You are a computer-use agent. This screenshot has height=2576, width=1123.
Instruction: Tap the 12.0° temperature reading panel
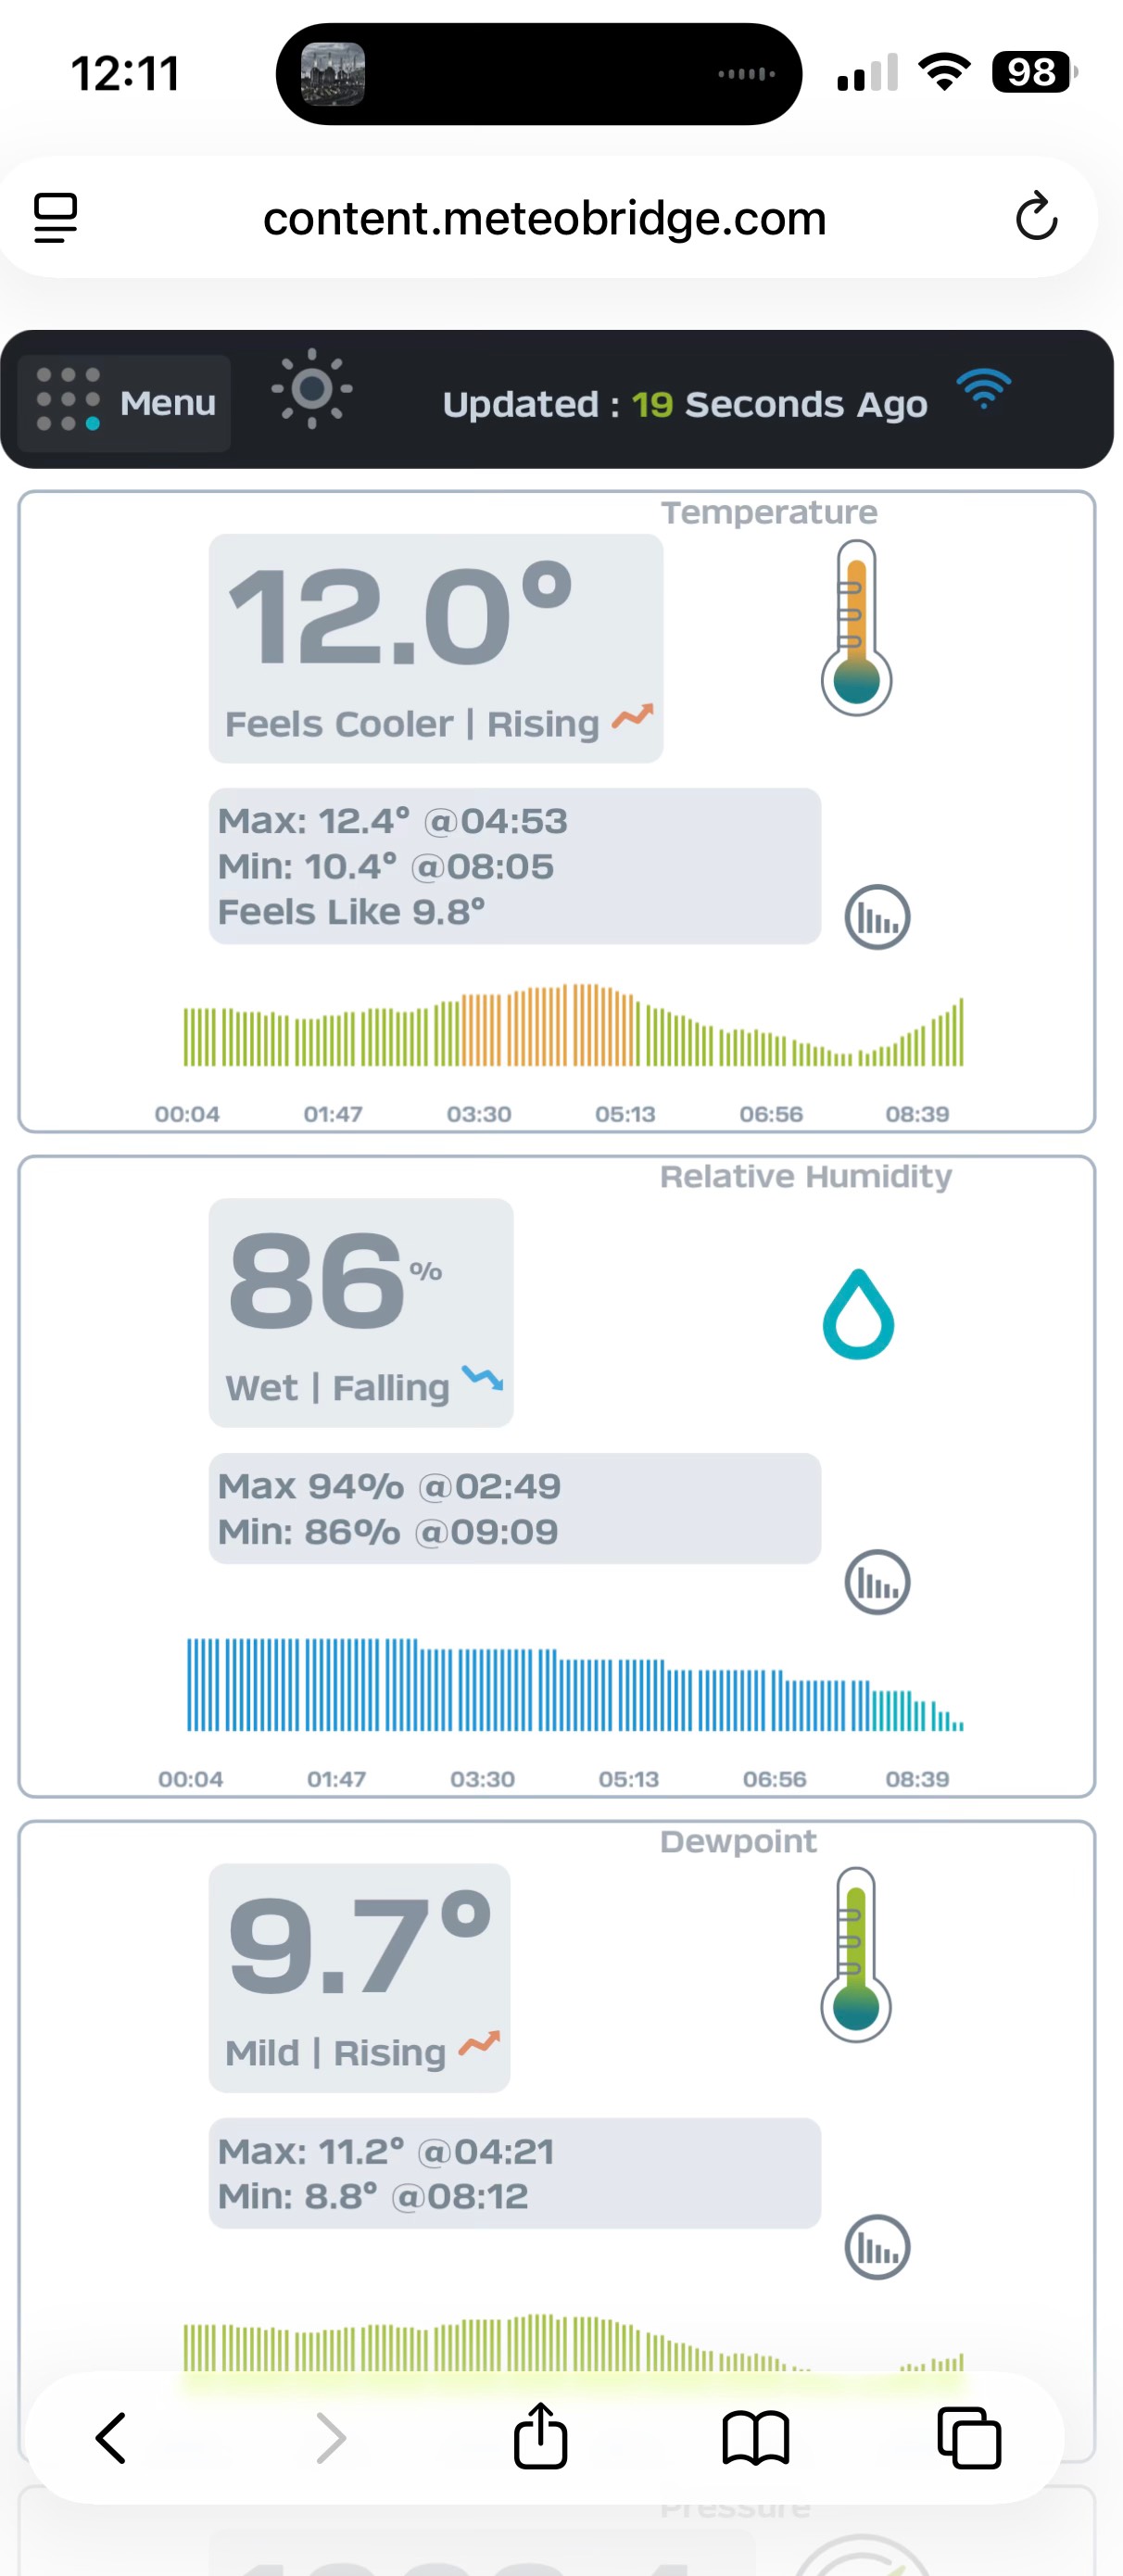tap(435, 647)
